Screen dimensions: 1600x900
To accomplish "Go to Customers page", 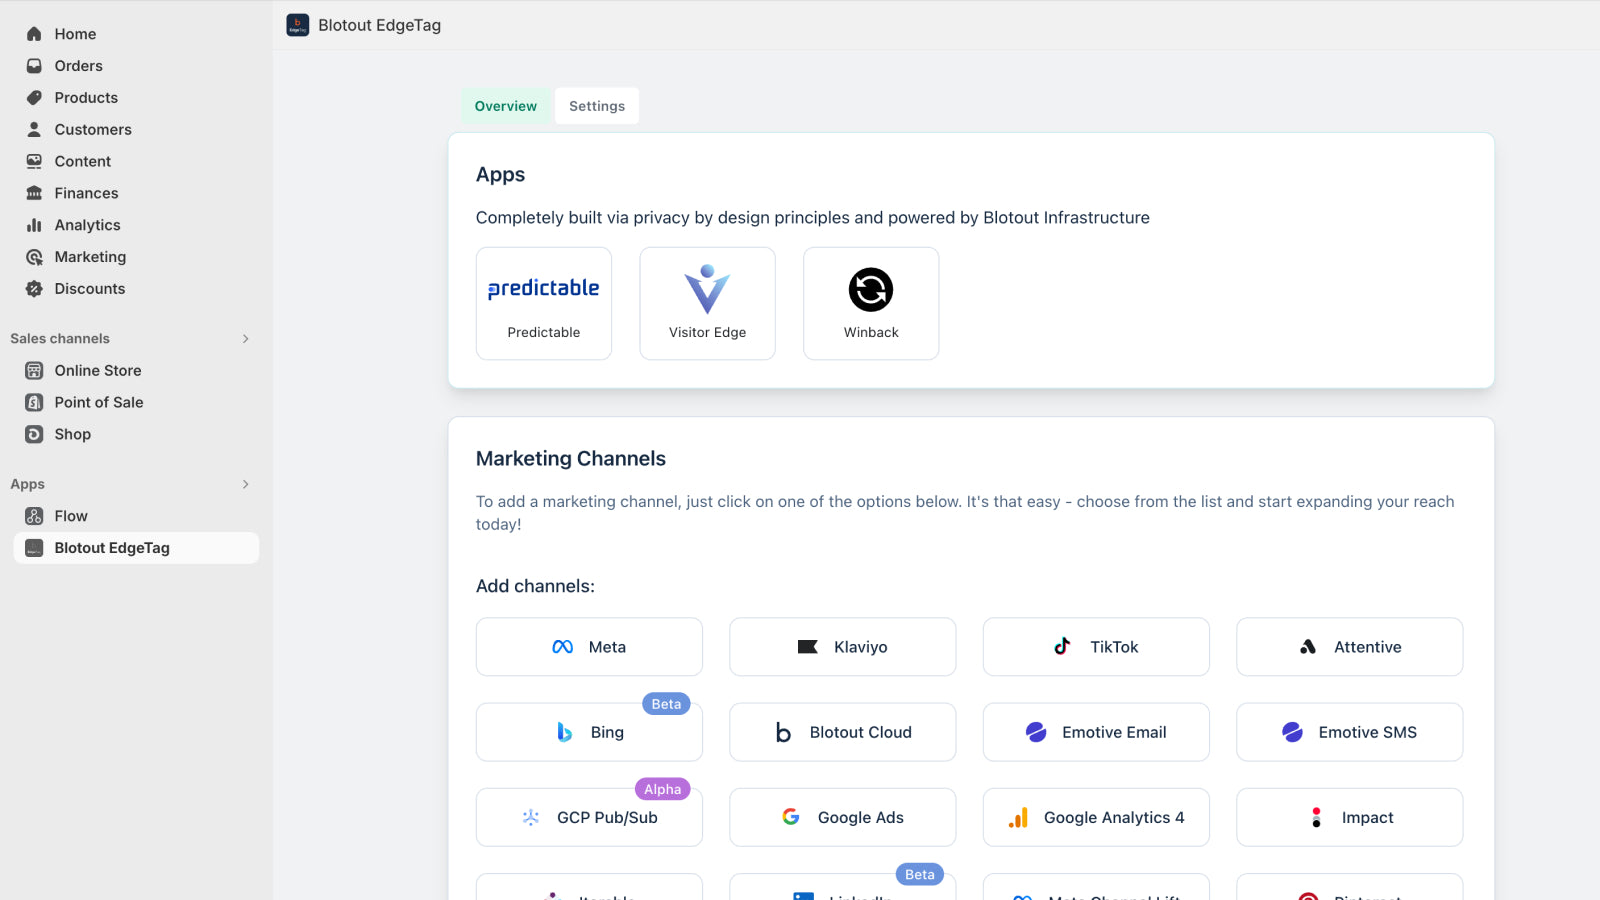I will point(93,130).
